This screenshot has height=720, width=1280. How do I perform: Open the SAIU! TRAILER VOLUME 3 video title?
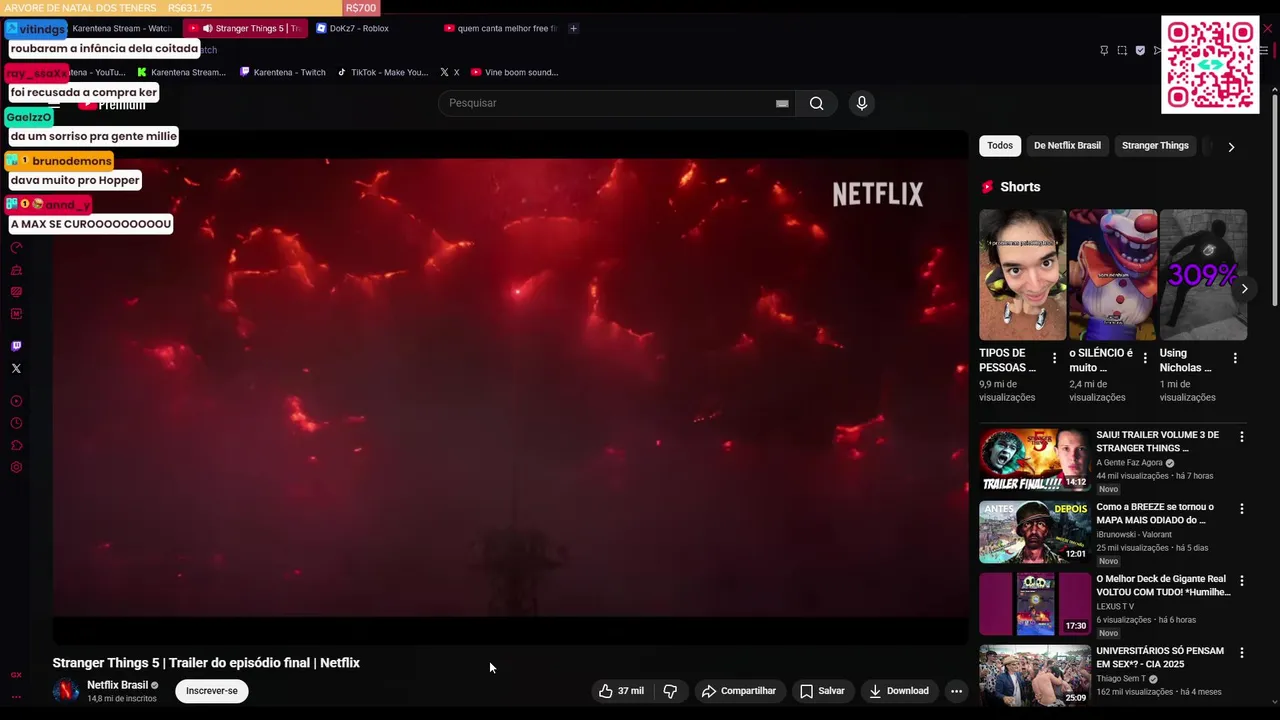[x=1157, y=441]
